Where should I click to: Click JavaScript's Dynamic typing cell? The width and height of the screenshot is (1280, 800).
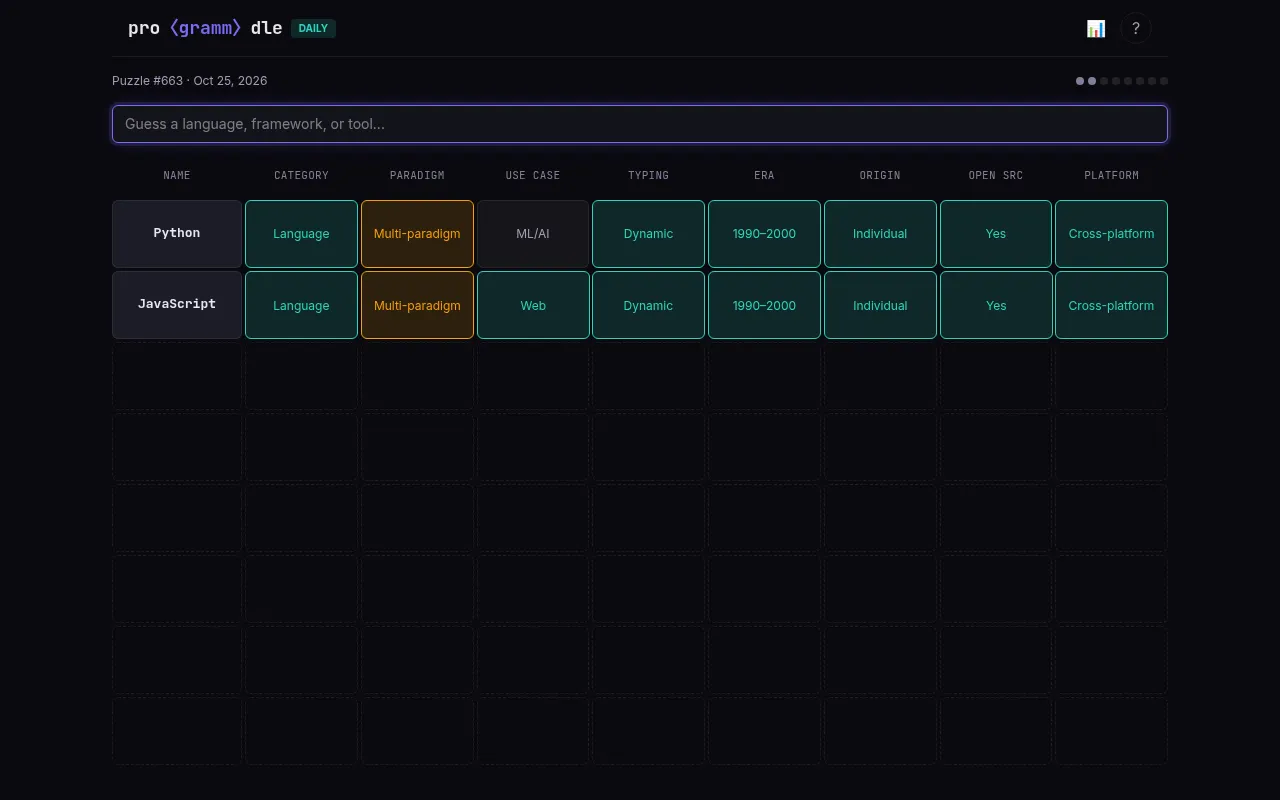pyautogui.click(x=648, y=305)
